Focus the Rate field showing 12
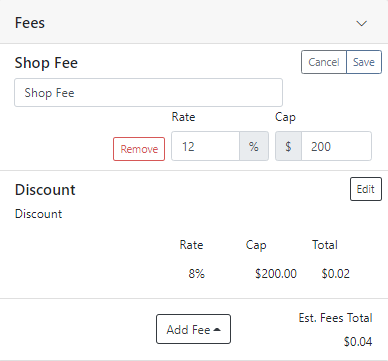 [205, 146]
